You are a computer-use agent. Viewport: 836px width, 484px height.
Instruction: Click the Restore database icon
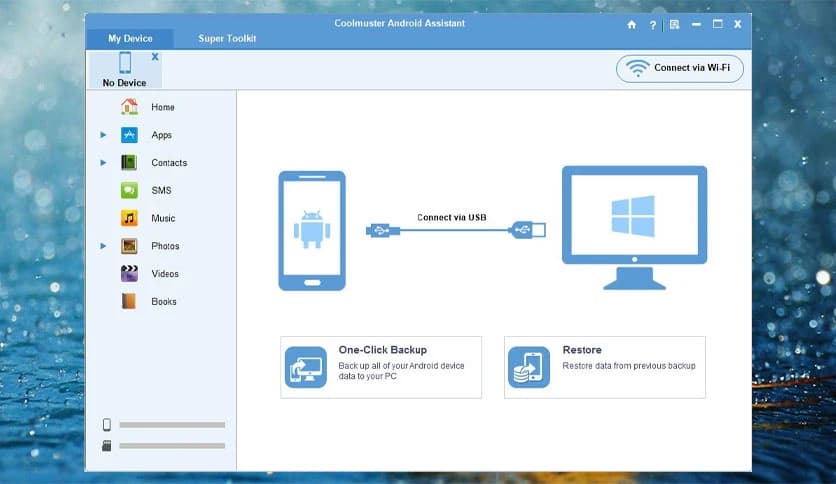coord(528,367)
